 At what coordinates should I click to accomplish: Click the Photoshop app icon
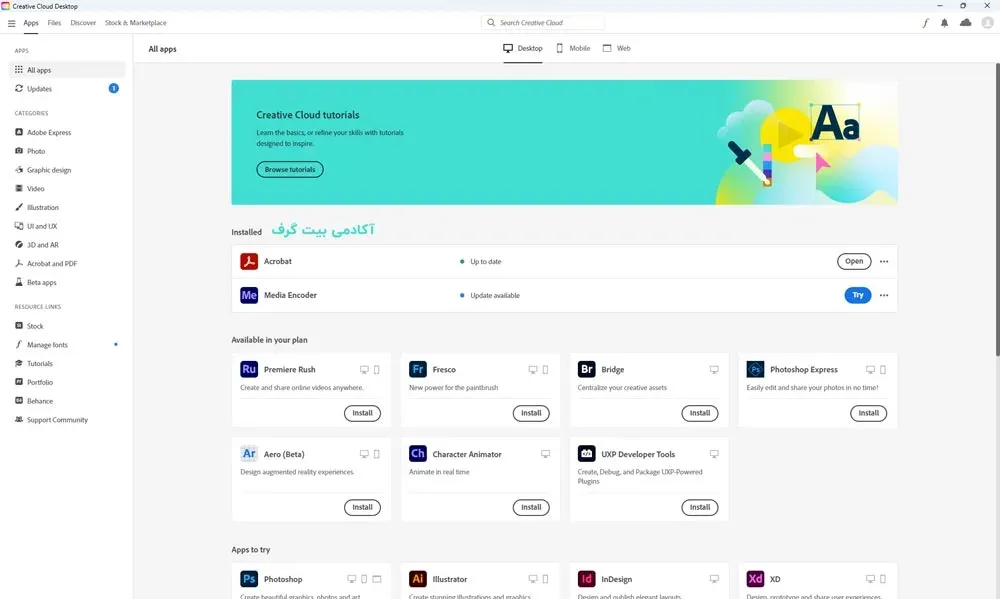pyautogui.click(x=249, y=579)
